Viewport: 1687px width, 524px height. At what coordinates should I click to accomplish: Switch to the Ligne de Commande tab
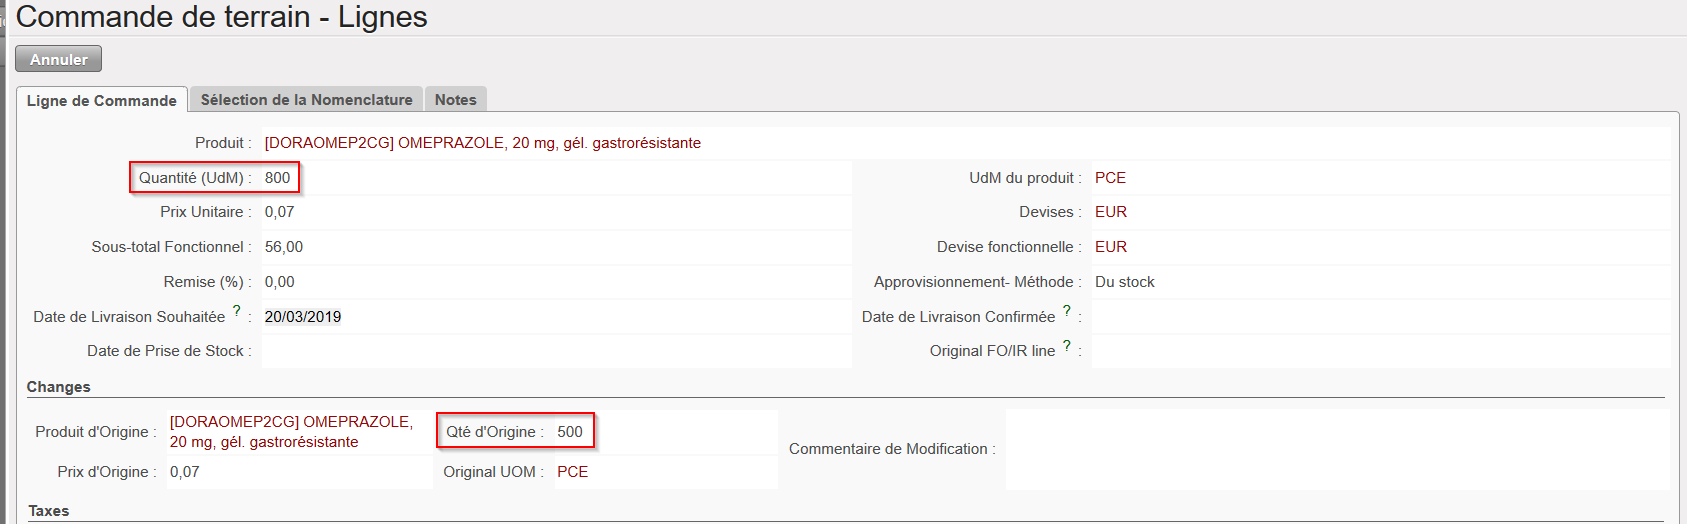[x=102, y=100]
